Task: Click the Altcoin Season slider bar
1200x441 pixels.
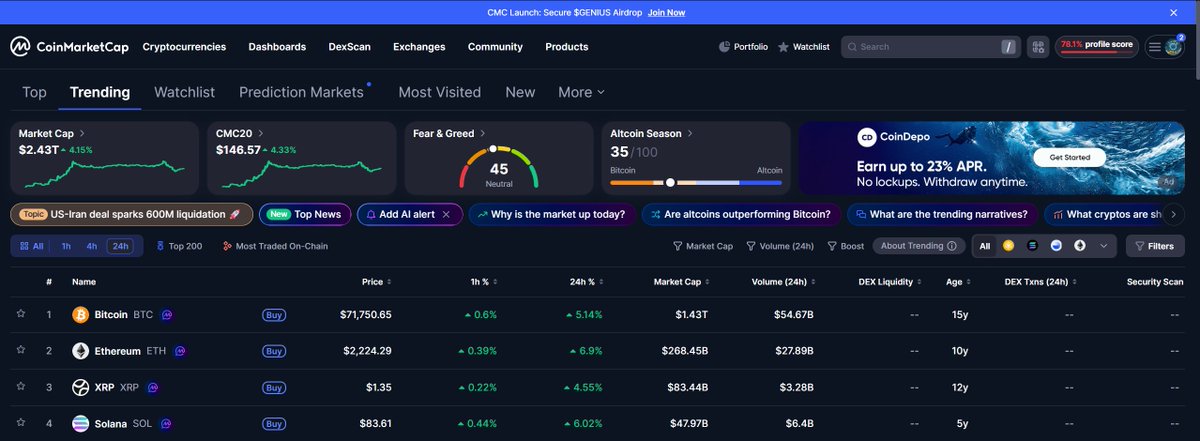Action: (696, 183)
